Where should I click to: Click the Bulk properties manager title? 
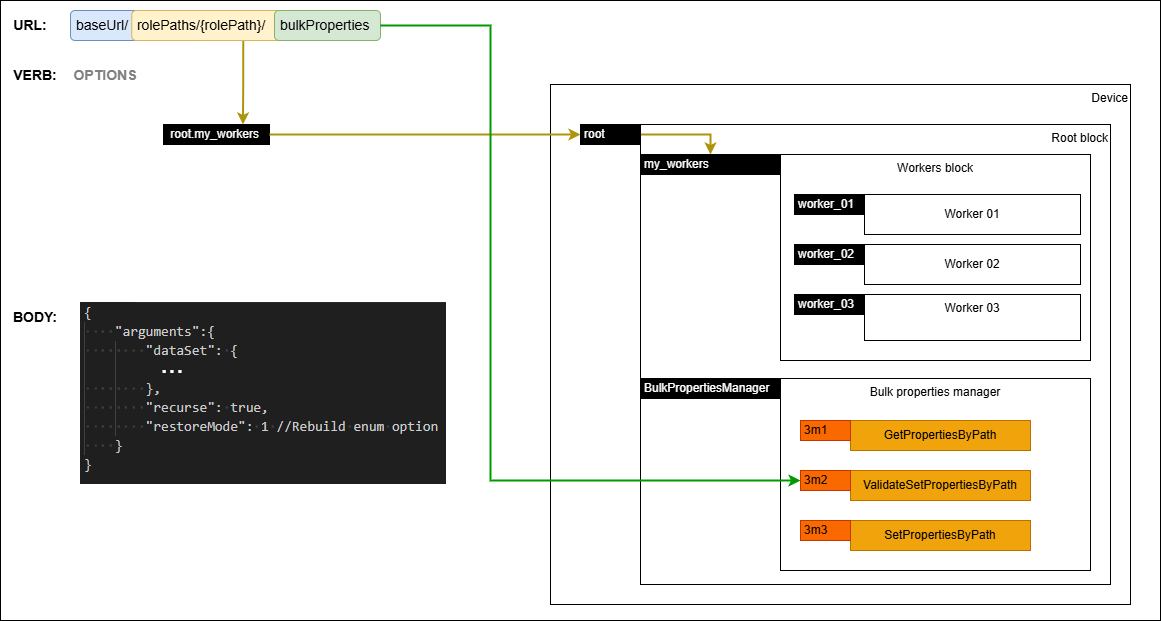(x=934, y=392)
